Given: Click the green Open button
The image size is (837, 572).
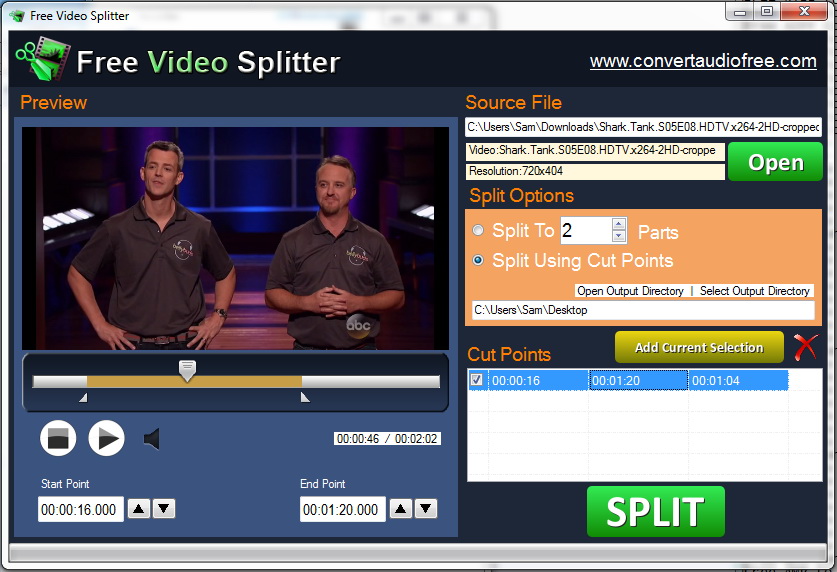Looking at the screenshot, I should point(775,162).
